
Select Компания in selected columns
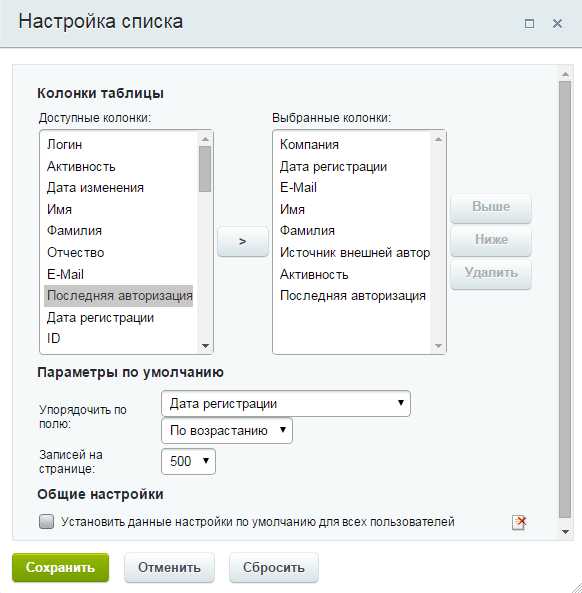(354, 144)
